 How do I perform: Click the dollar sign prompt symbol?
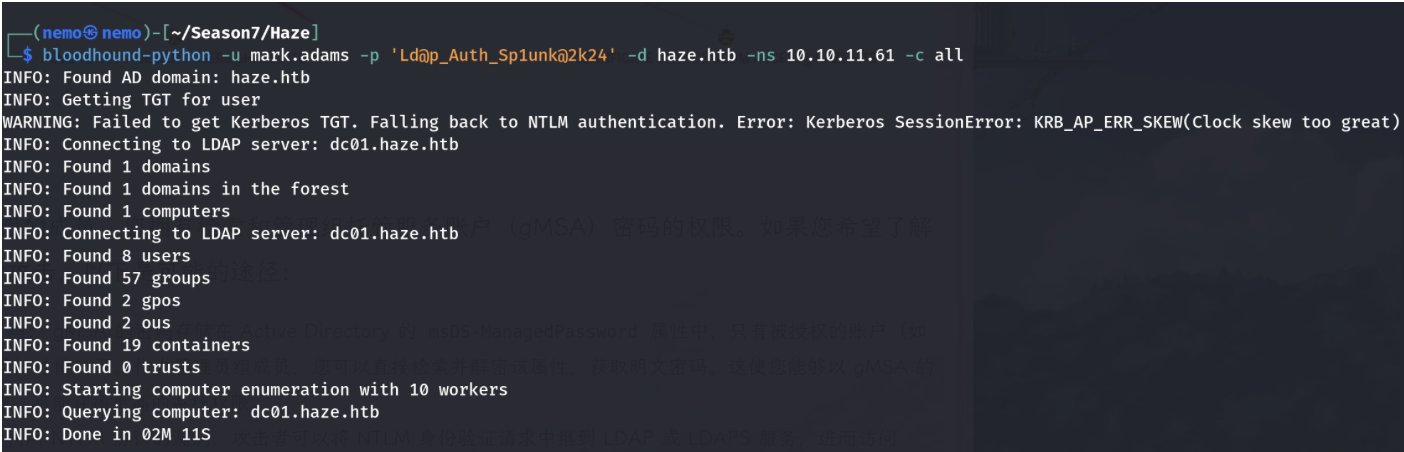tap(27, 55)
